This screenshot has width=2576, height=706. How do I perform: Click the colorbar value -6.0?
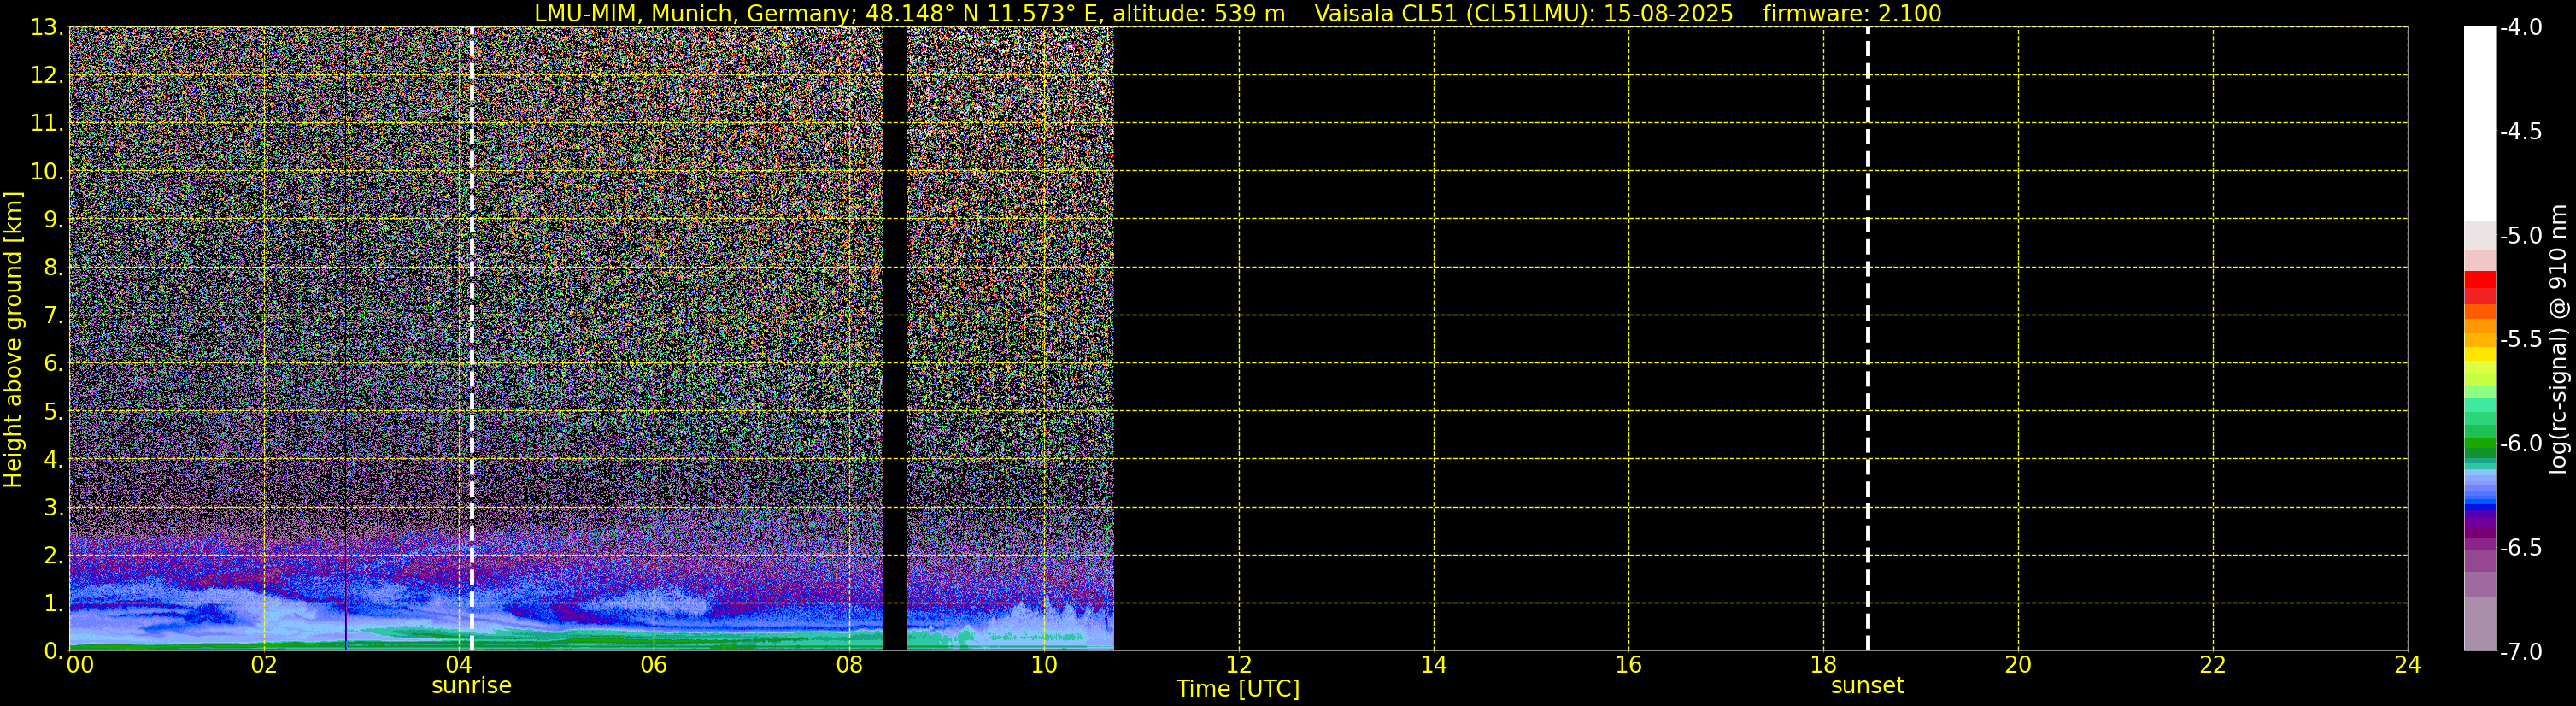click(2520, 443)
